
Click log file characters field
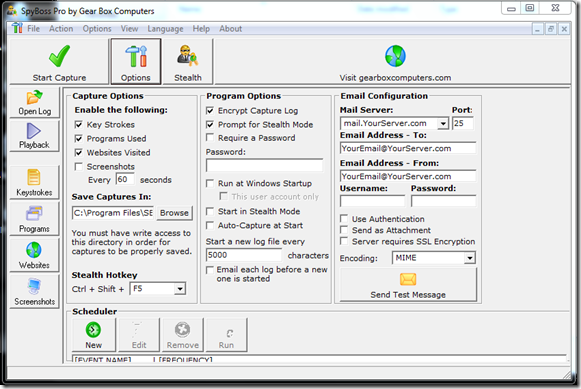[244, 255]
